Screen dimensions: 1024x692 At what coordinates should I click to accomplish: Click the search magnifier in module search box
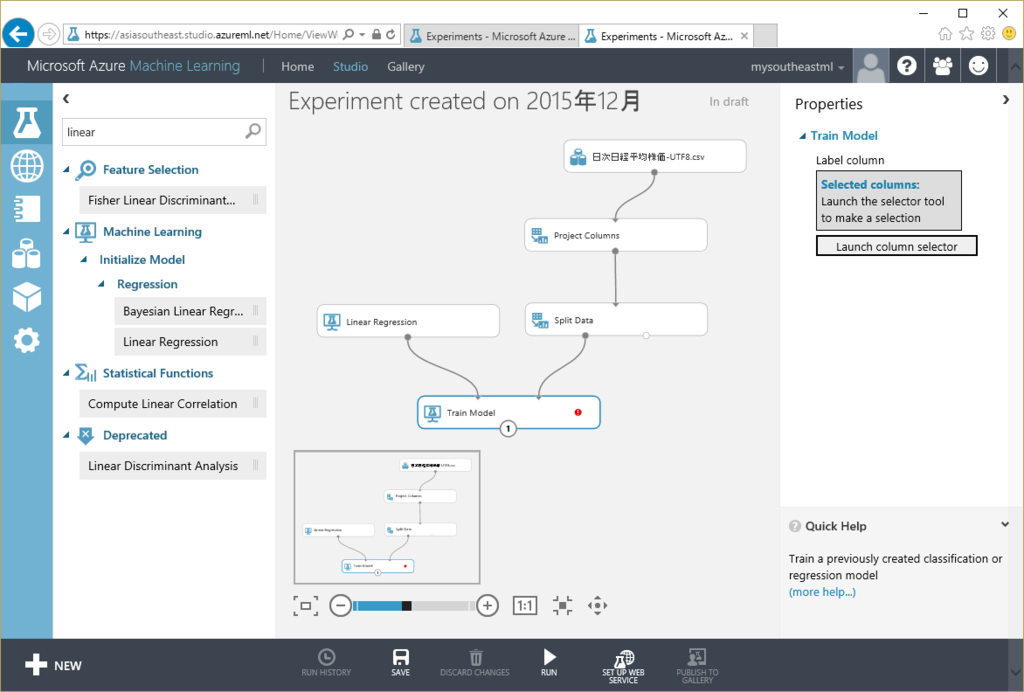(x=253, y=132)
